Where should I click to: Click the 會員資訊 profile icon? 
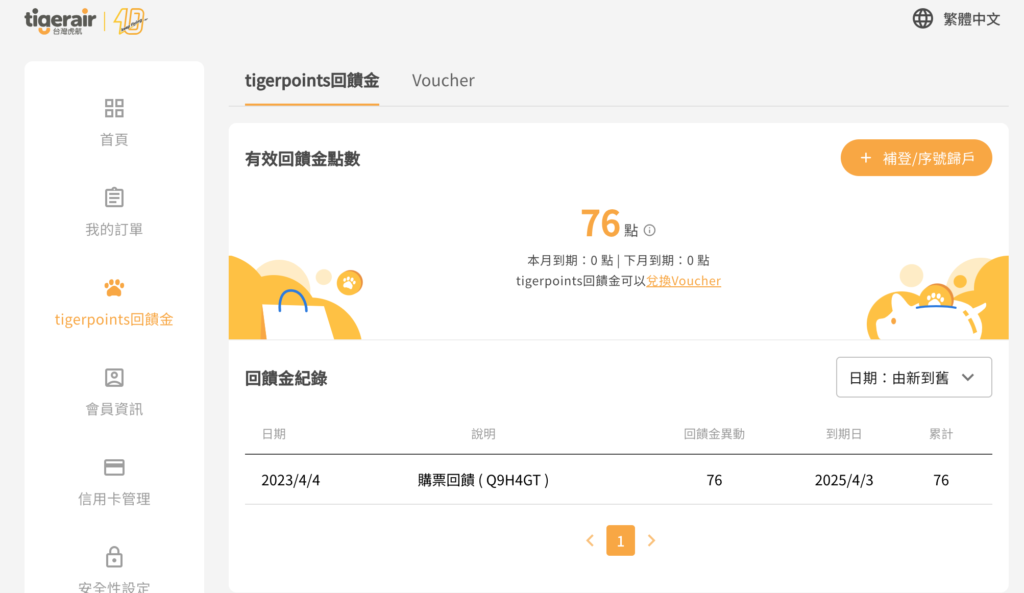(114, 377)
